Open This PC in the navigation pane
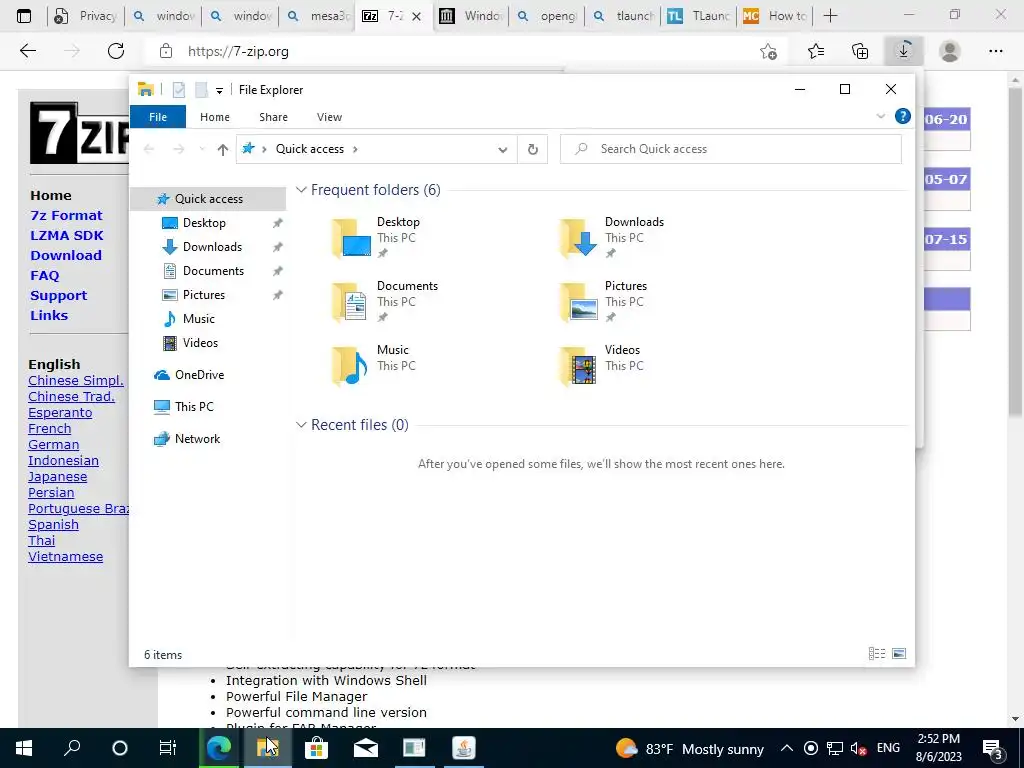Image resolution: width=1024 pixels, height=768 pixels. (x=193, y=407)
